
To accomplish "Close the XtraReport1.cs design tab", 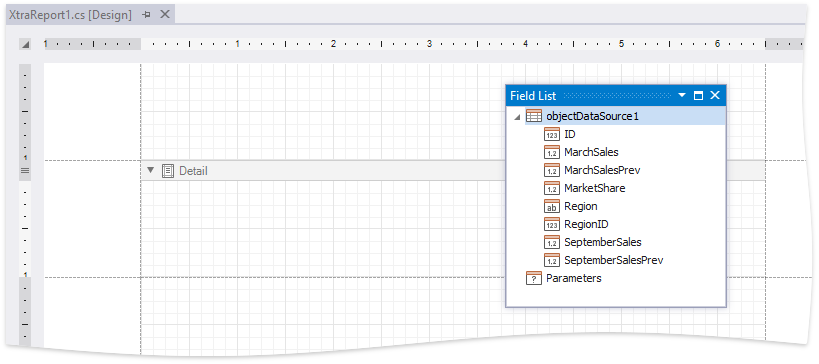I will (x=165, y=15).
